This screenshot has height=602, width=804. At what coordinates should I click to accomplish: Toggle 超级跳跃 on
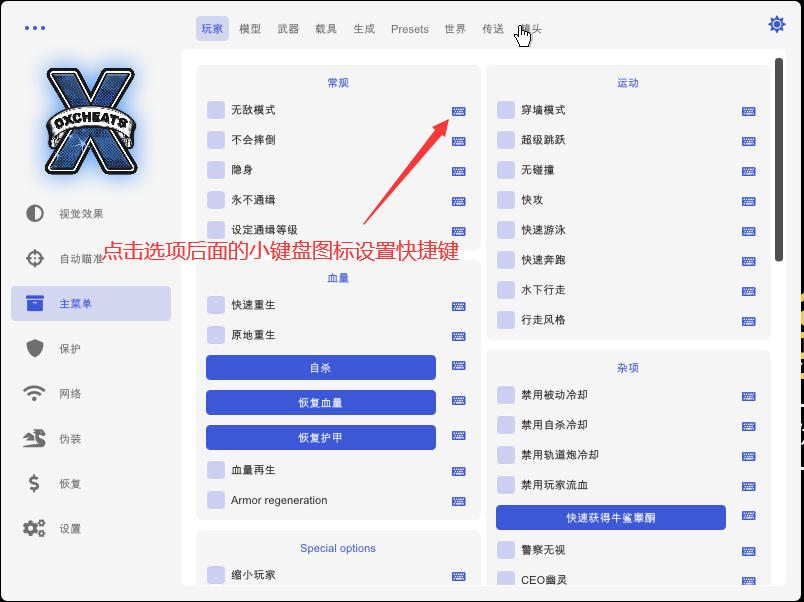[x=505, y=141]
